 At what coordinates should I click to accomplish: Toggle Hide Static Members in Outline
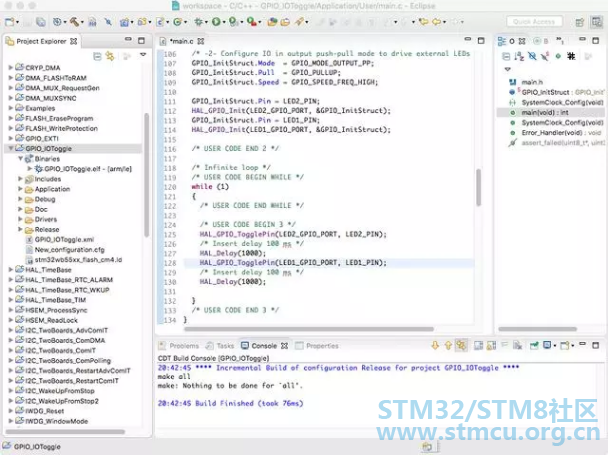[545, 57]
